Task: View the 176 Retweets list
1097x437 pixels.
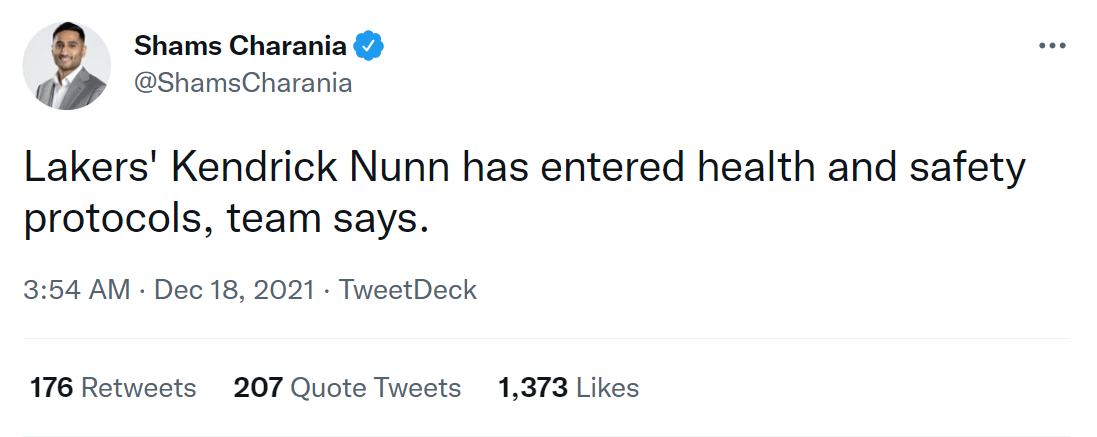Action: click(x=113, y=387)
